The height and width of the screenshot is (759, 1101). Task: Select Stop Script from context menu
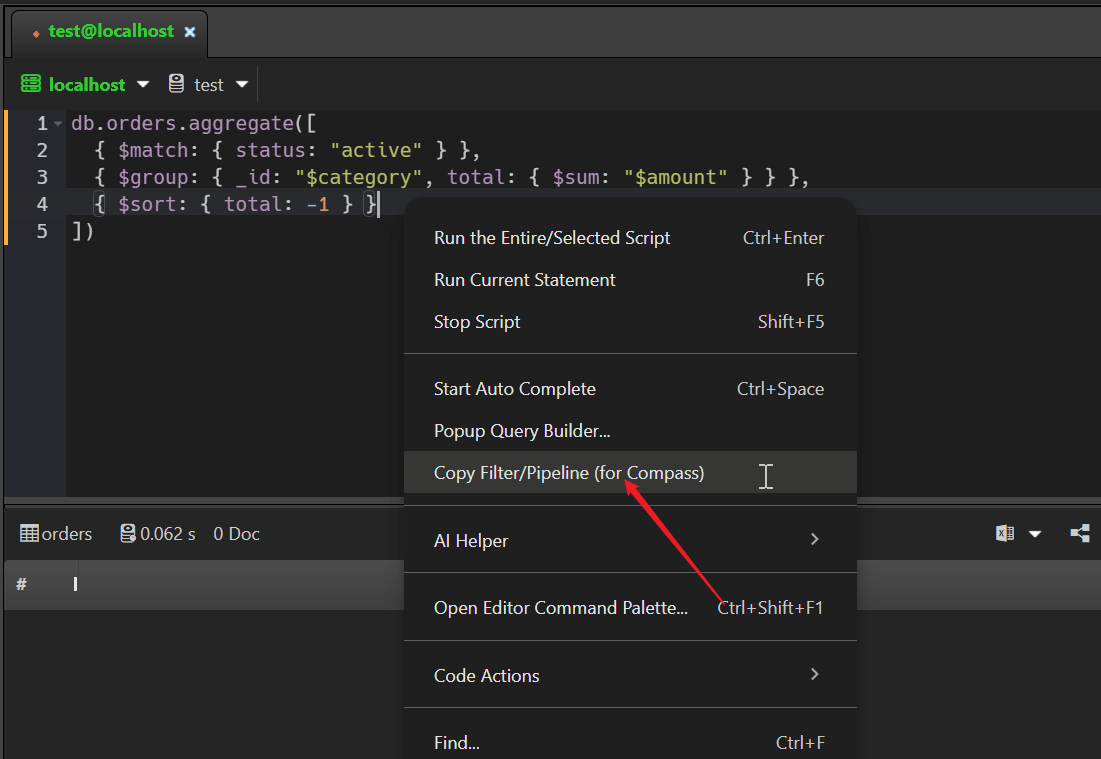click(630, 322)
